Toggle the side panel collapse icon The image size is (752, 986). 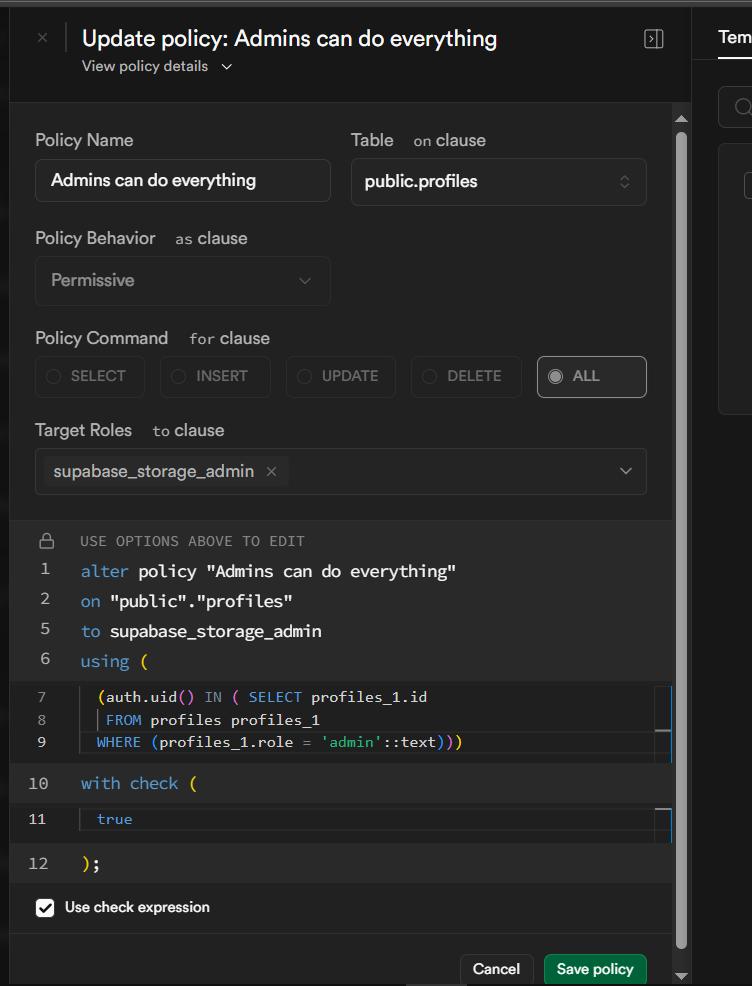point(654,39)
